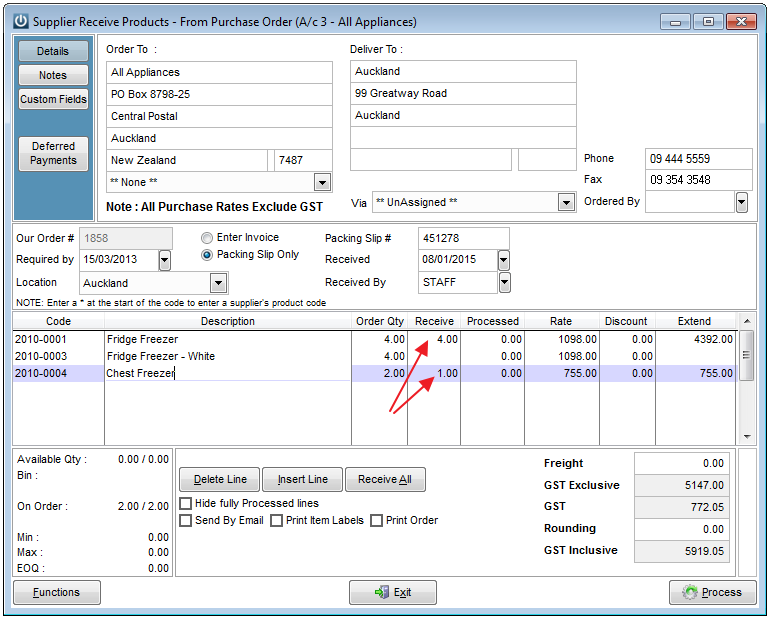
Task: Expand the Received By STAFF dropdown
Action: pos(504,283)
